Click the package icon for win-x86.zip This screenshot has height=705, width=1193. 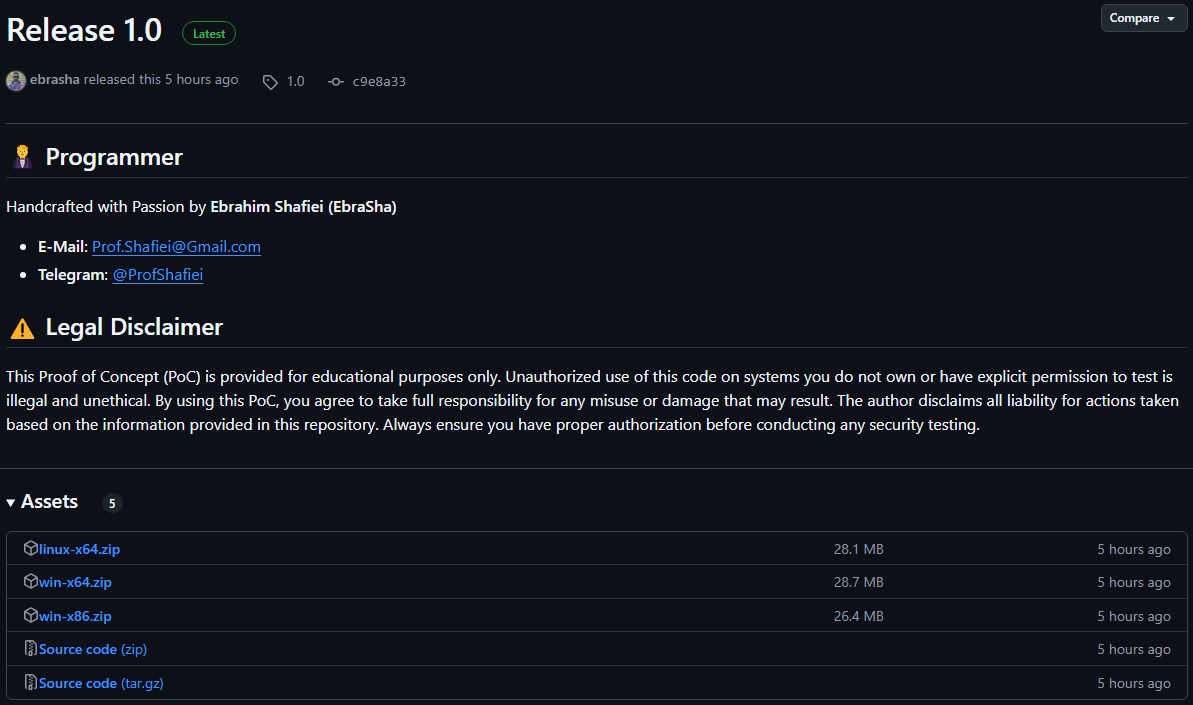pyautogui.click(x=31, y=616)
